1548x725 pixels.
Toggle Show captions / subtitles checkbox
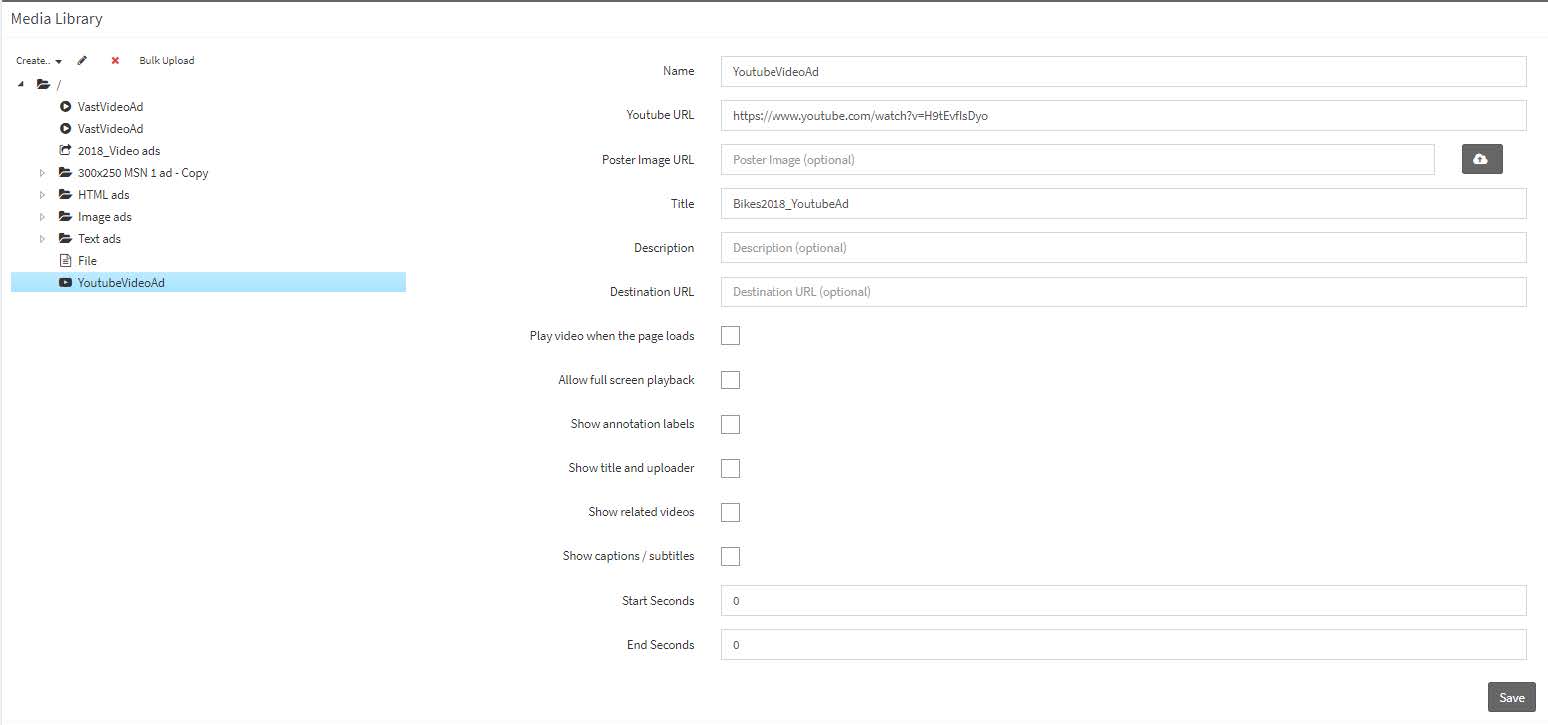pos(730,556)
